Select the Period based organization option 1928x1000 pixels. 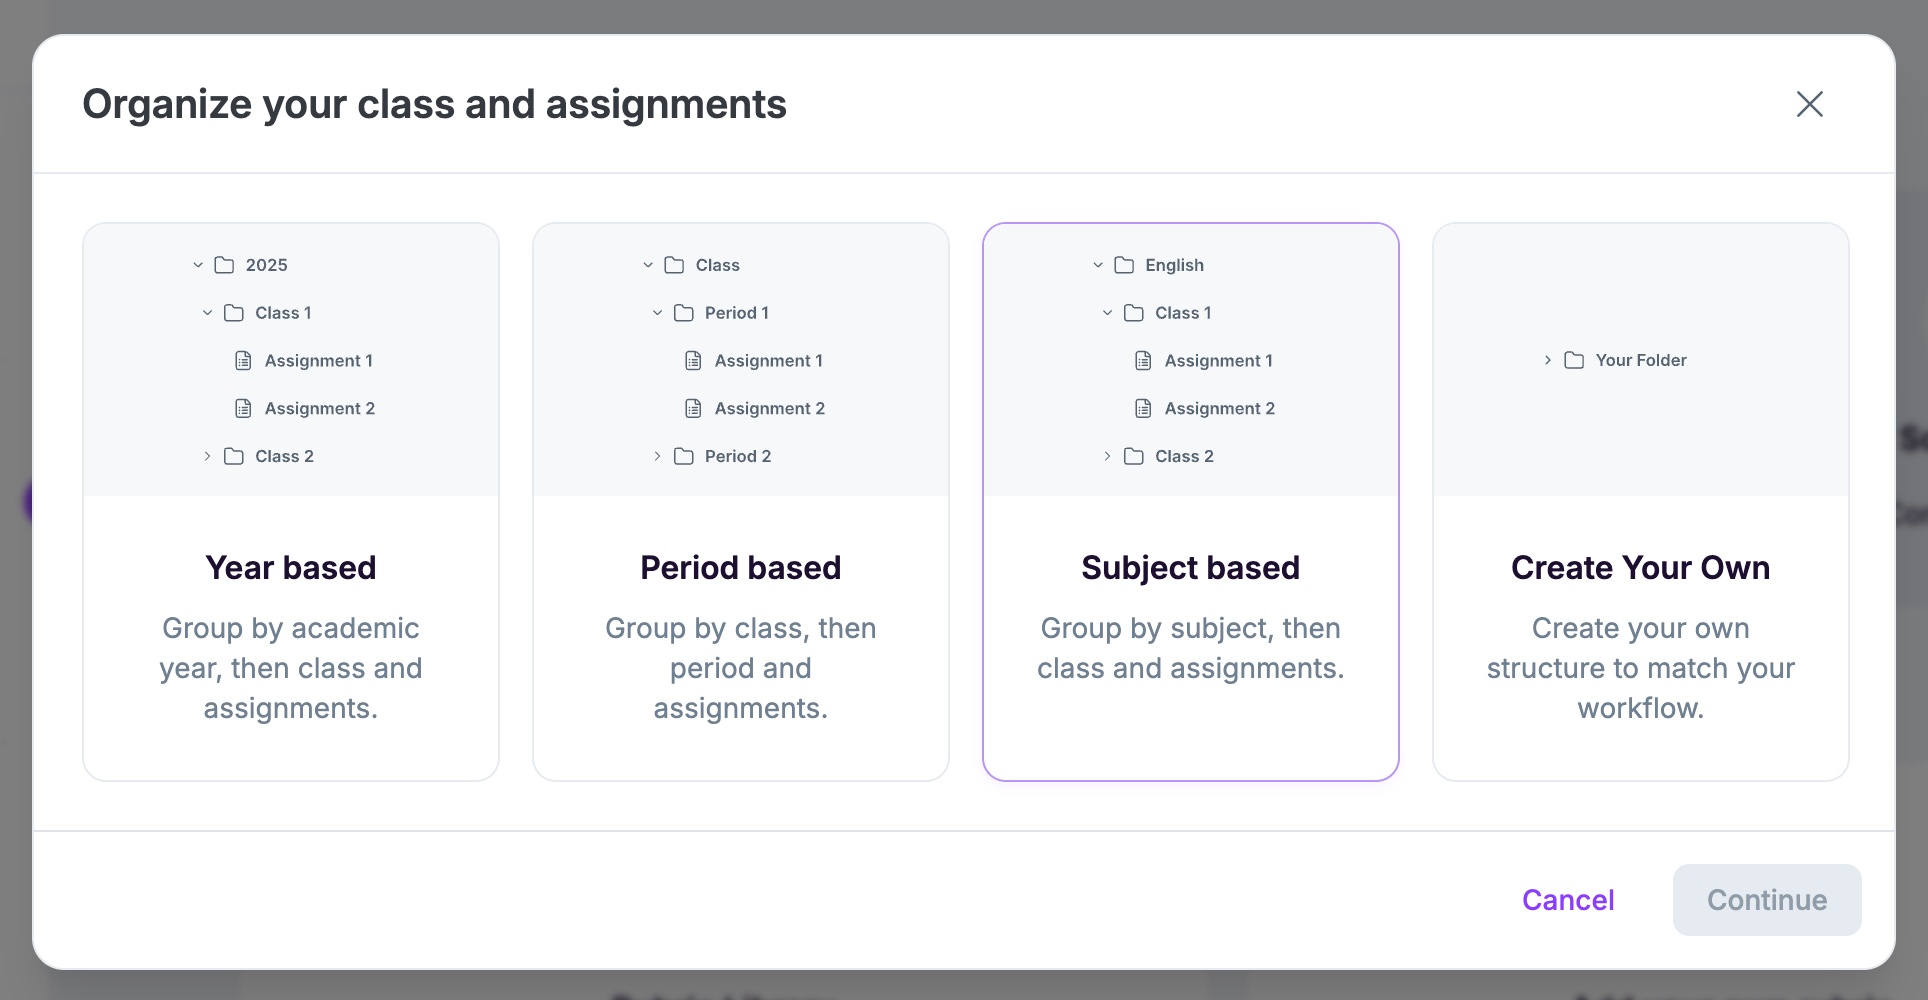pos(741,567)
